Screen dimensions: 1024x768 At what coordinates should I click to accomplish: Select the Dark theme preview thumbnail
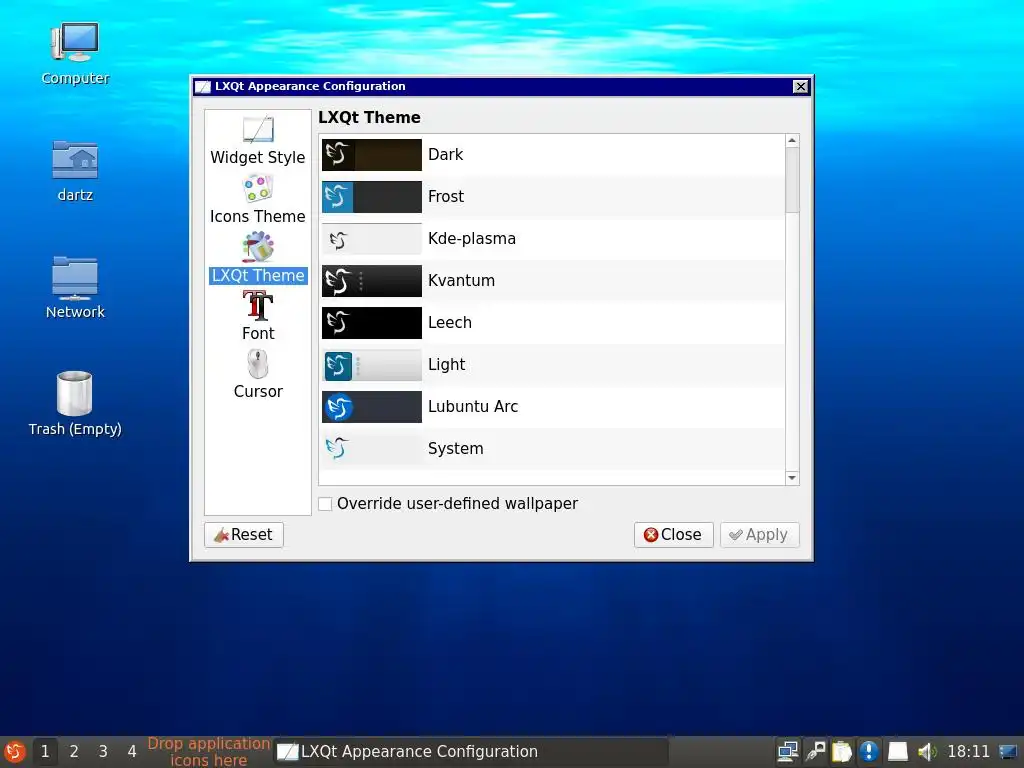pyautogui.click(x=372, y=155)
